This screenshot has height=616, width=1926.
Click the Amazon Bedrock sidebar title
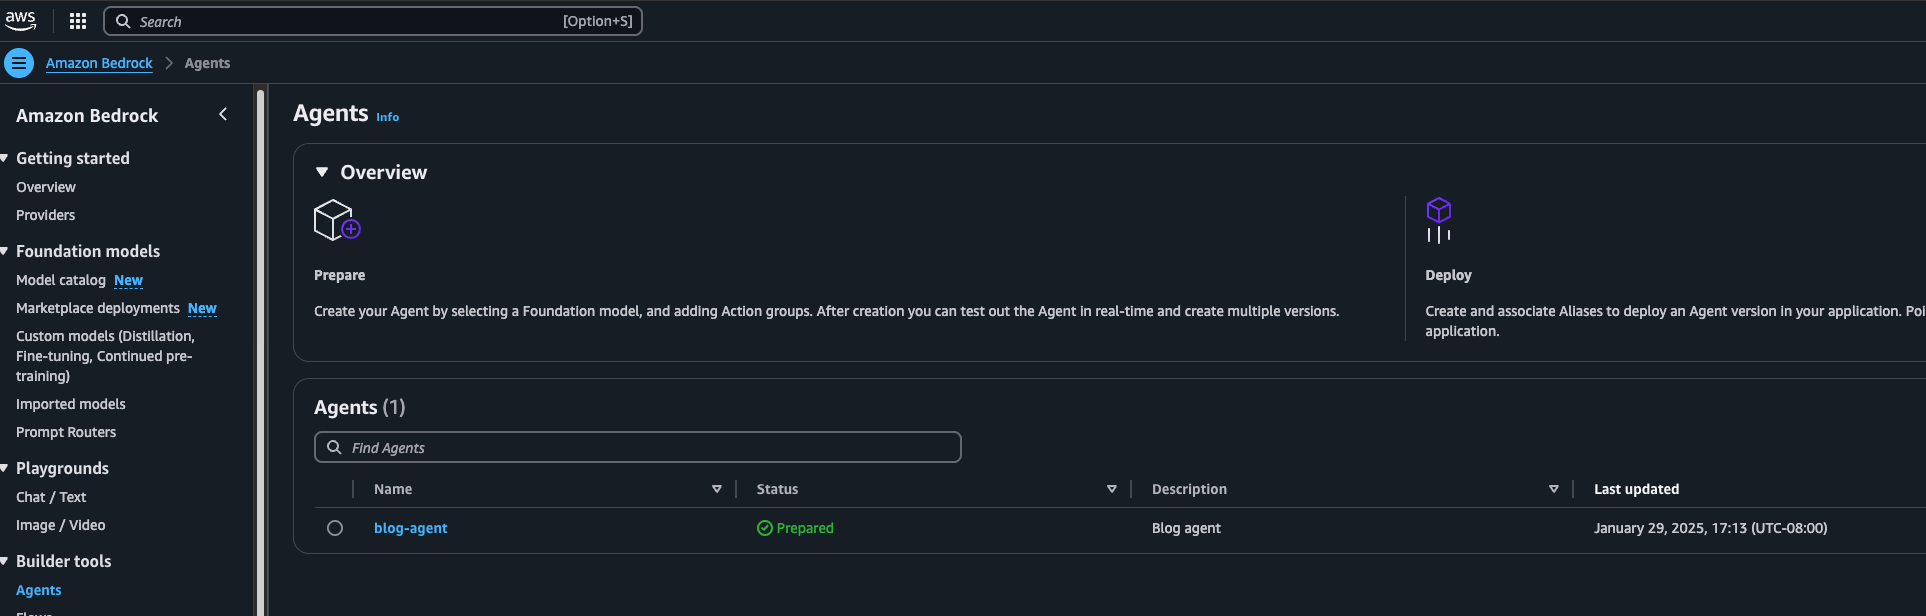[x=87, y=115]
